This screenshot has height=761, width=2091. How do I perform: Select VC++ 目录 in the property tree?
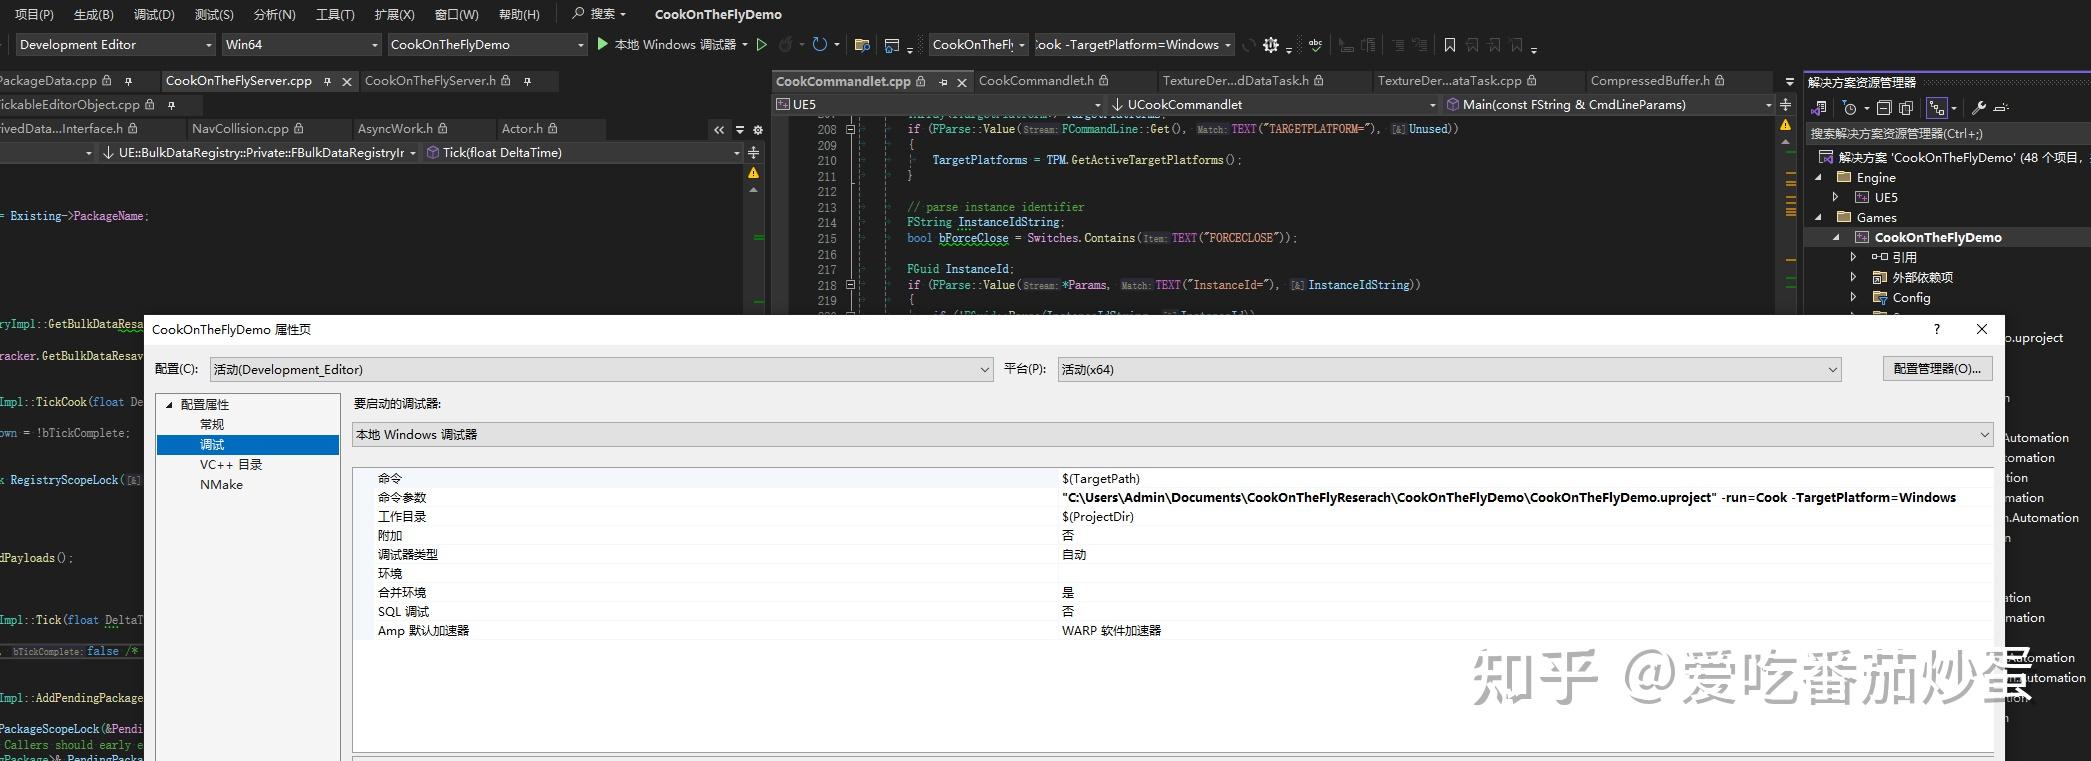[230, 464]
